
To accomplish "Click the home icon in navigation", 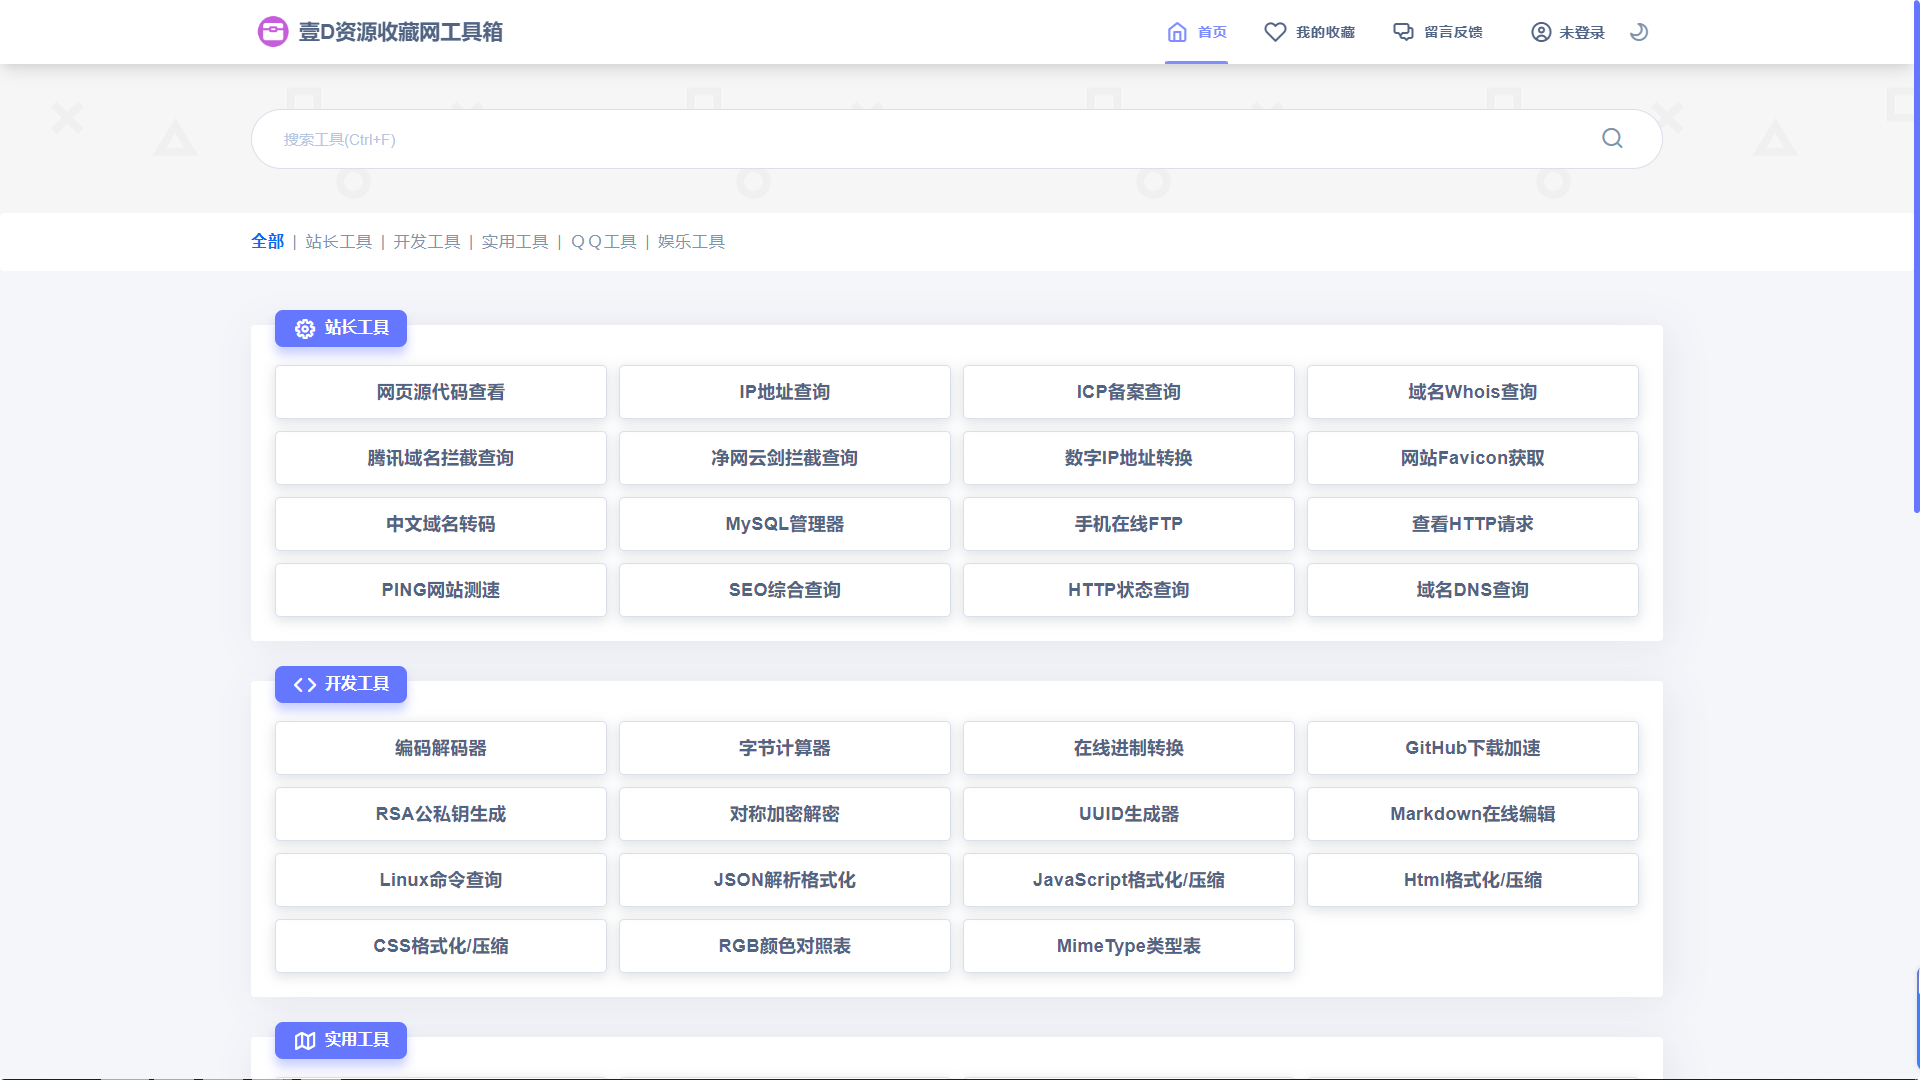I will [x=1177, y=32].
